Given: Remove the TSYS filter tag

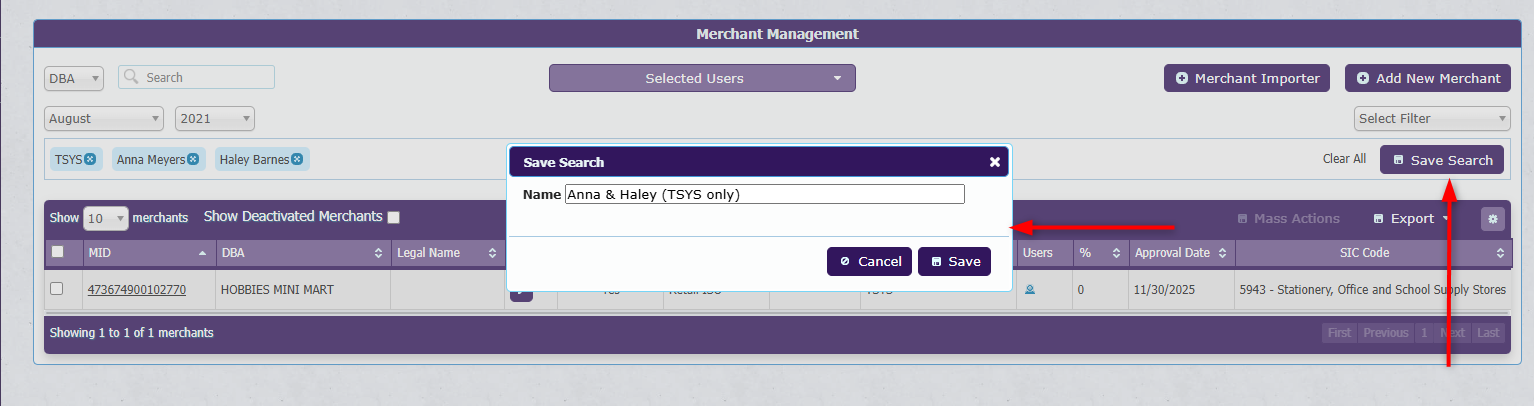Looking at the screenshot, I should (90, 159).
